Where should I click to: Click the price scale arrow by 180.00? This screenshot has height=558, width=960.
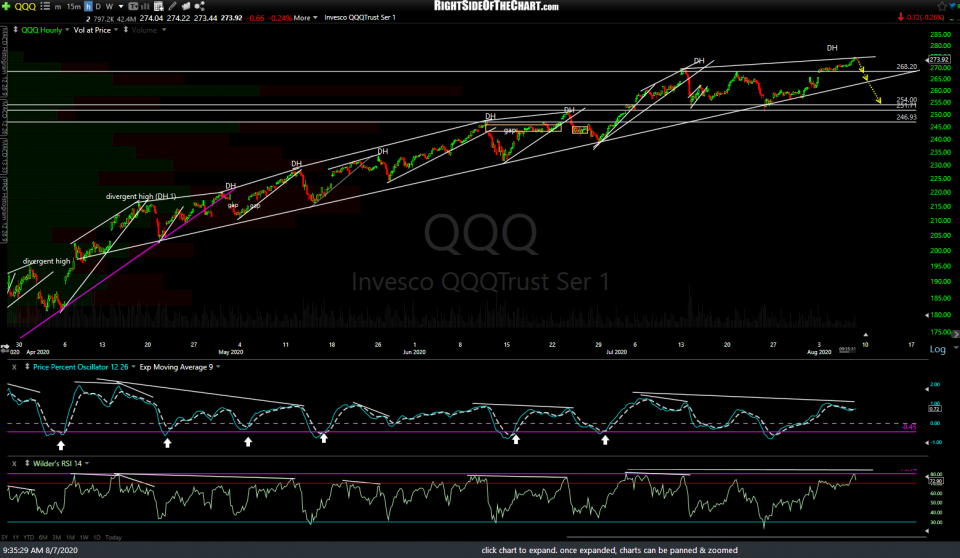pyautogui.click(x=926, y=315)
